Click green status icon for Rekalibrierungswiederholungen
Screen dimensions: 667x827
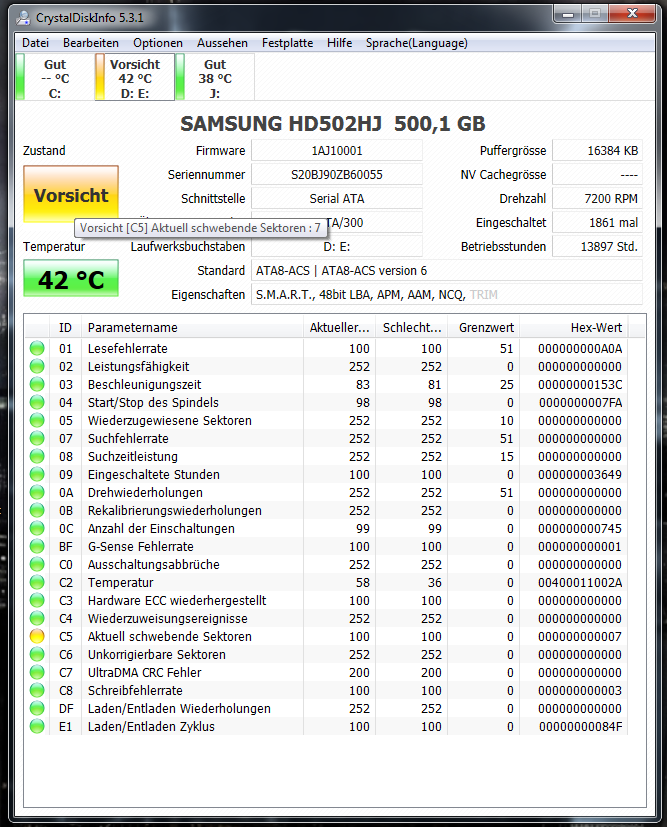pos(37,511)
